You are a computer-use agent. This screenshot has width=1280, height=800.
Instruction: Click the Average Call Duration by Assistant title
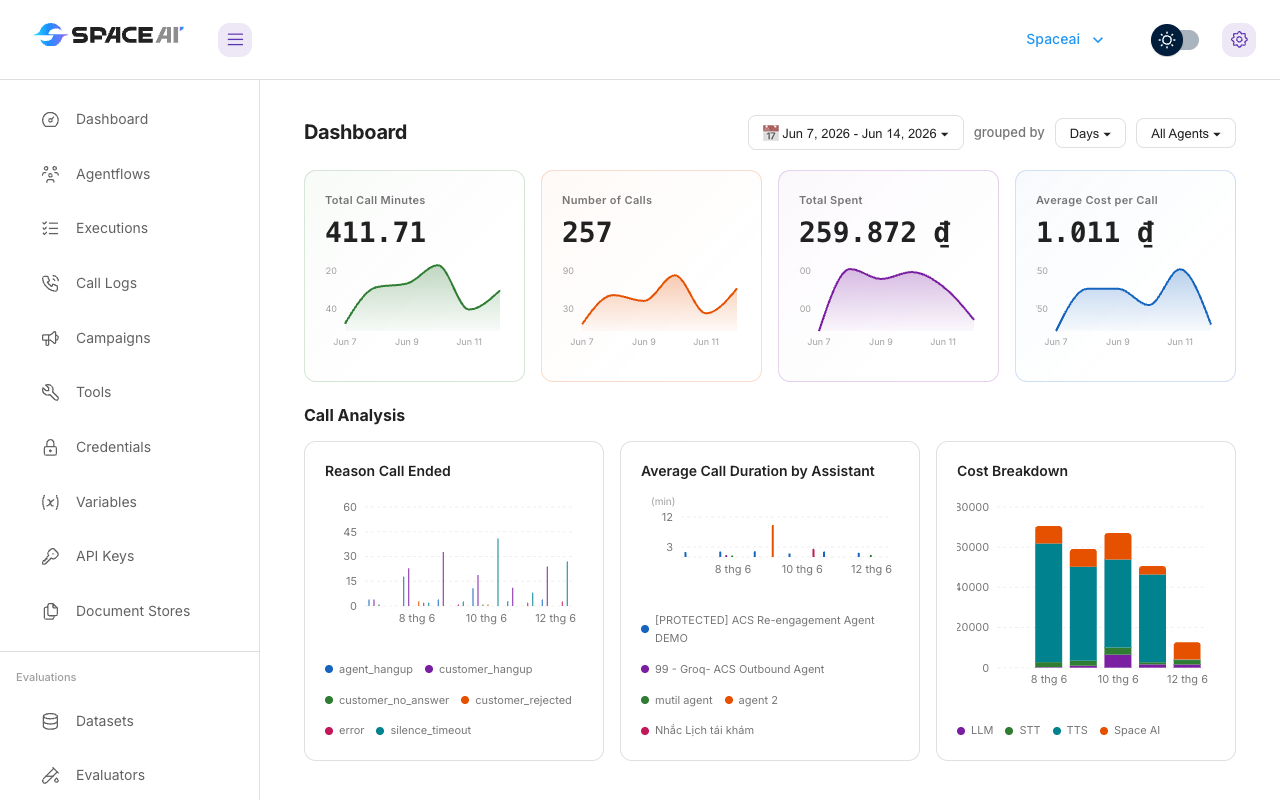point(758,471)
